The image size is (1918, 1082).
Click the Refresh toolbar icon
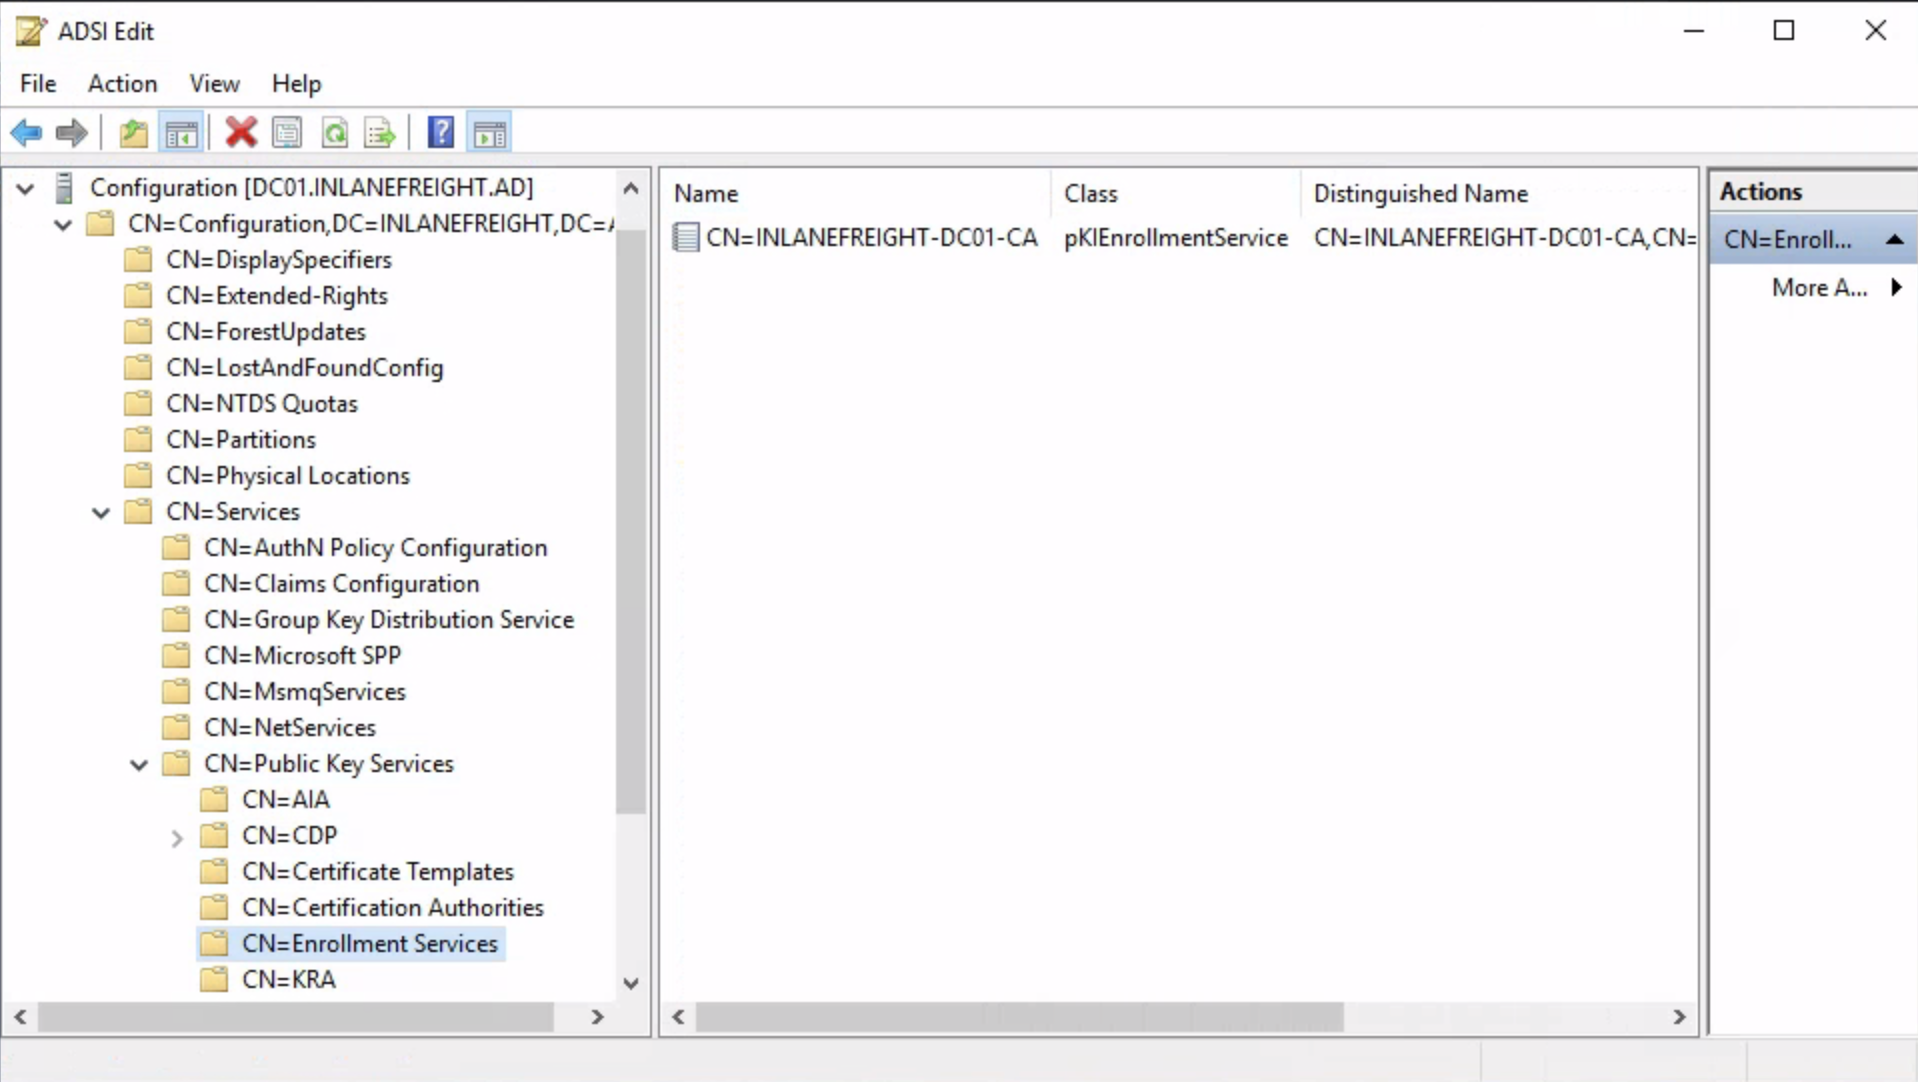pos(334,133)
